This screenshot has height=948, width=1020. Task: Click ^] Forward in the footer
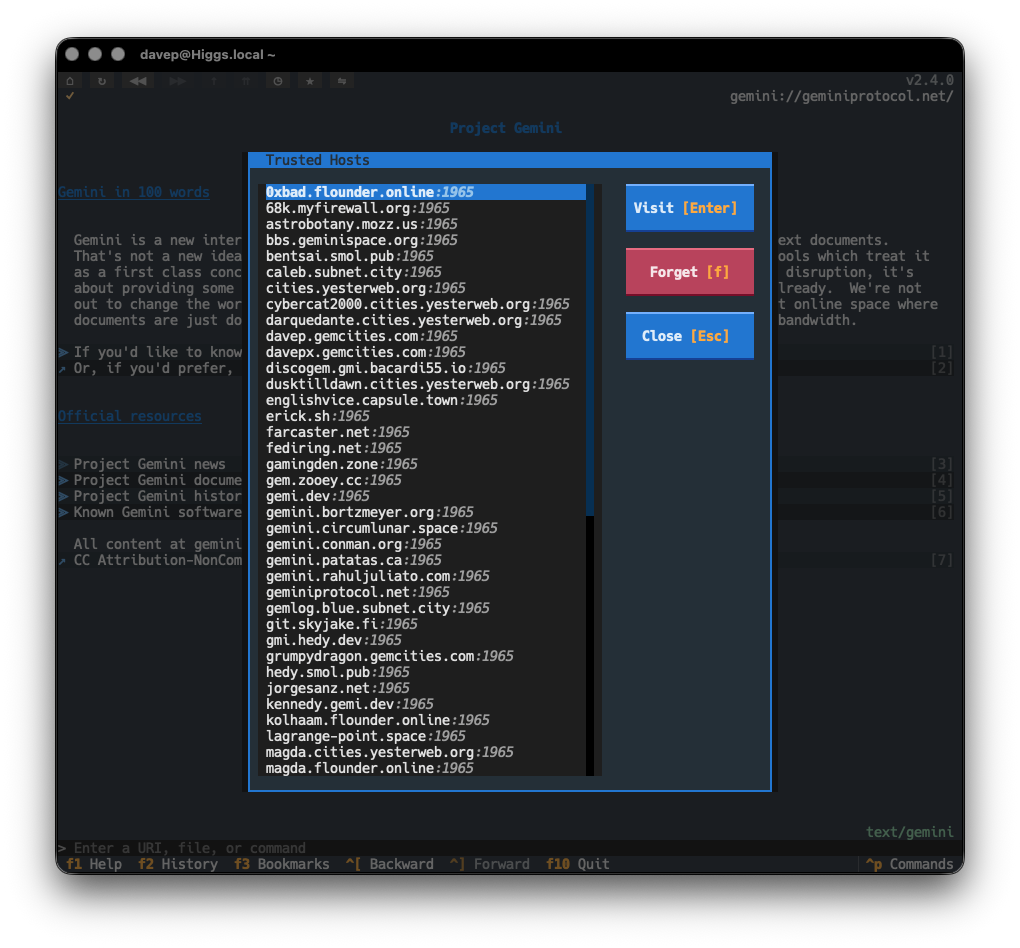490,864
